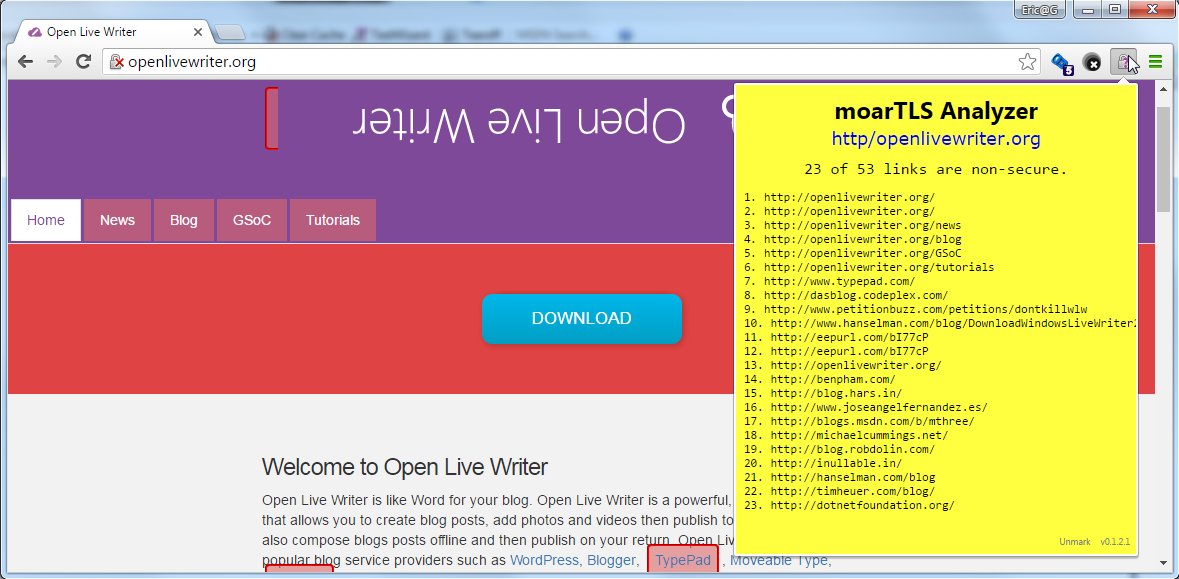Bookmark this page with the star icon

pyautogui.click(x=1027, y=62)
